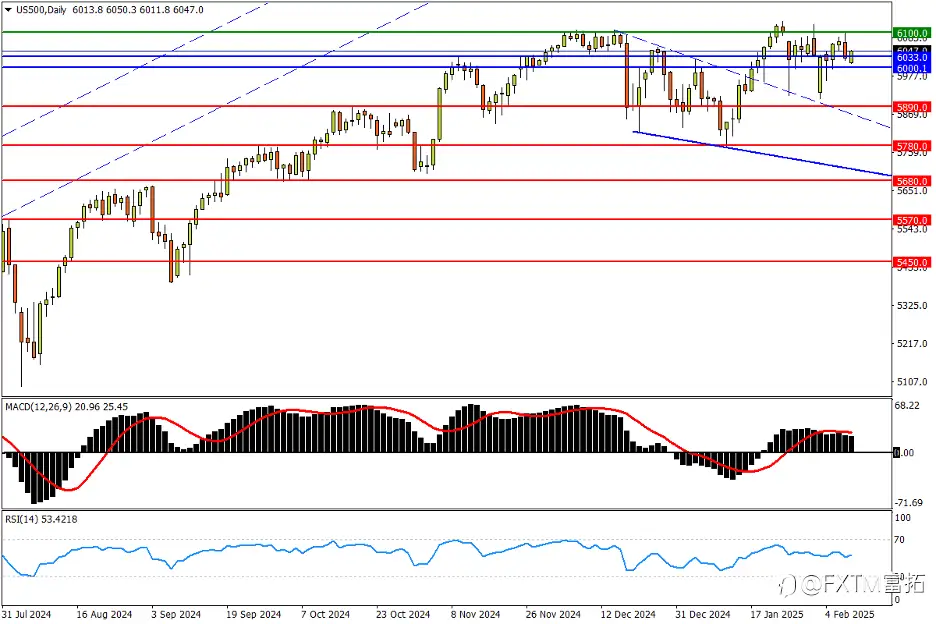Click the RSI 70 level label
Viewport: 936px width, 624px height.
click(x=901, y=540)
